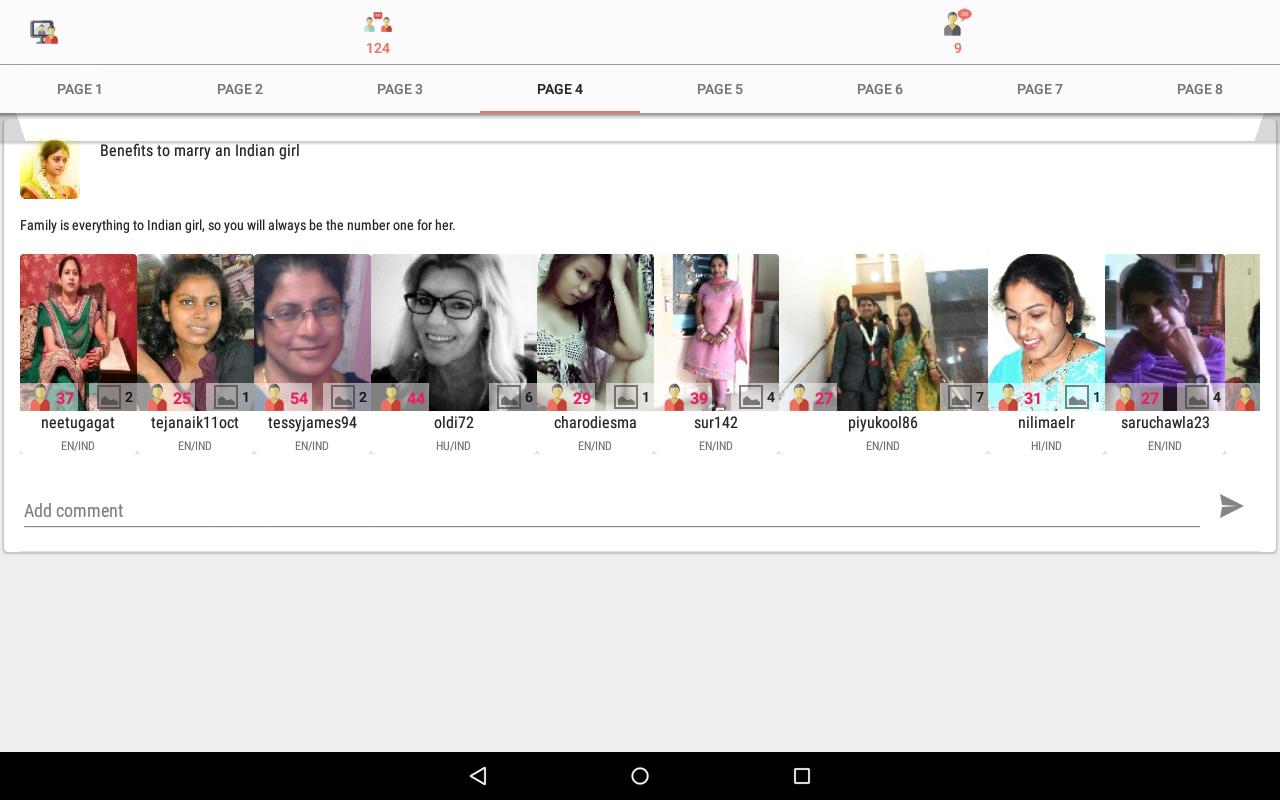
Task: Tap the username neetugagat
Action: click(78, 423)
